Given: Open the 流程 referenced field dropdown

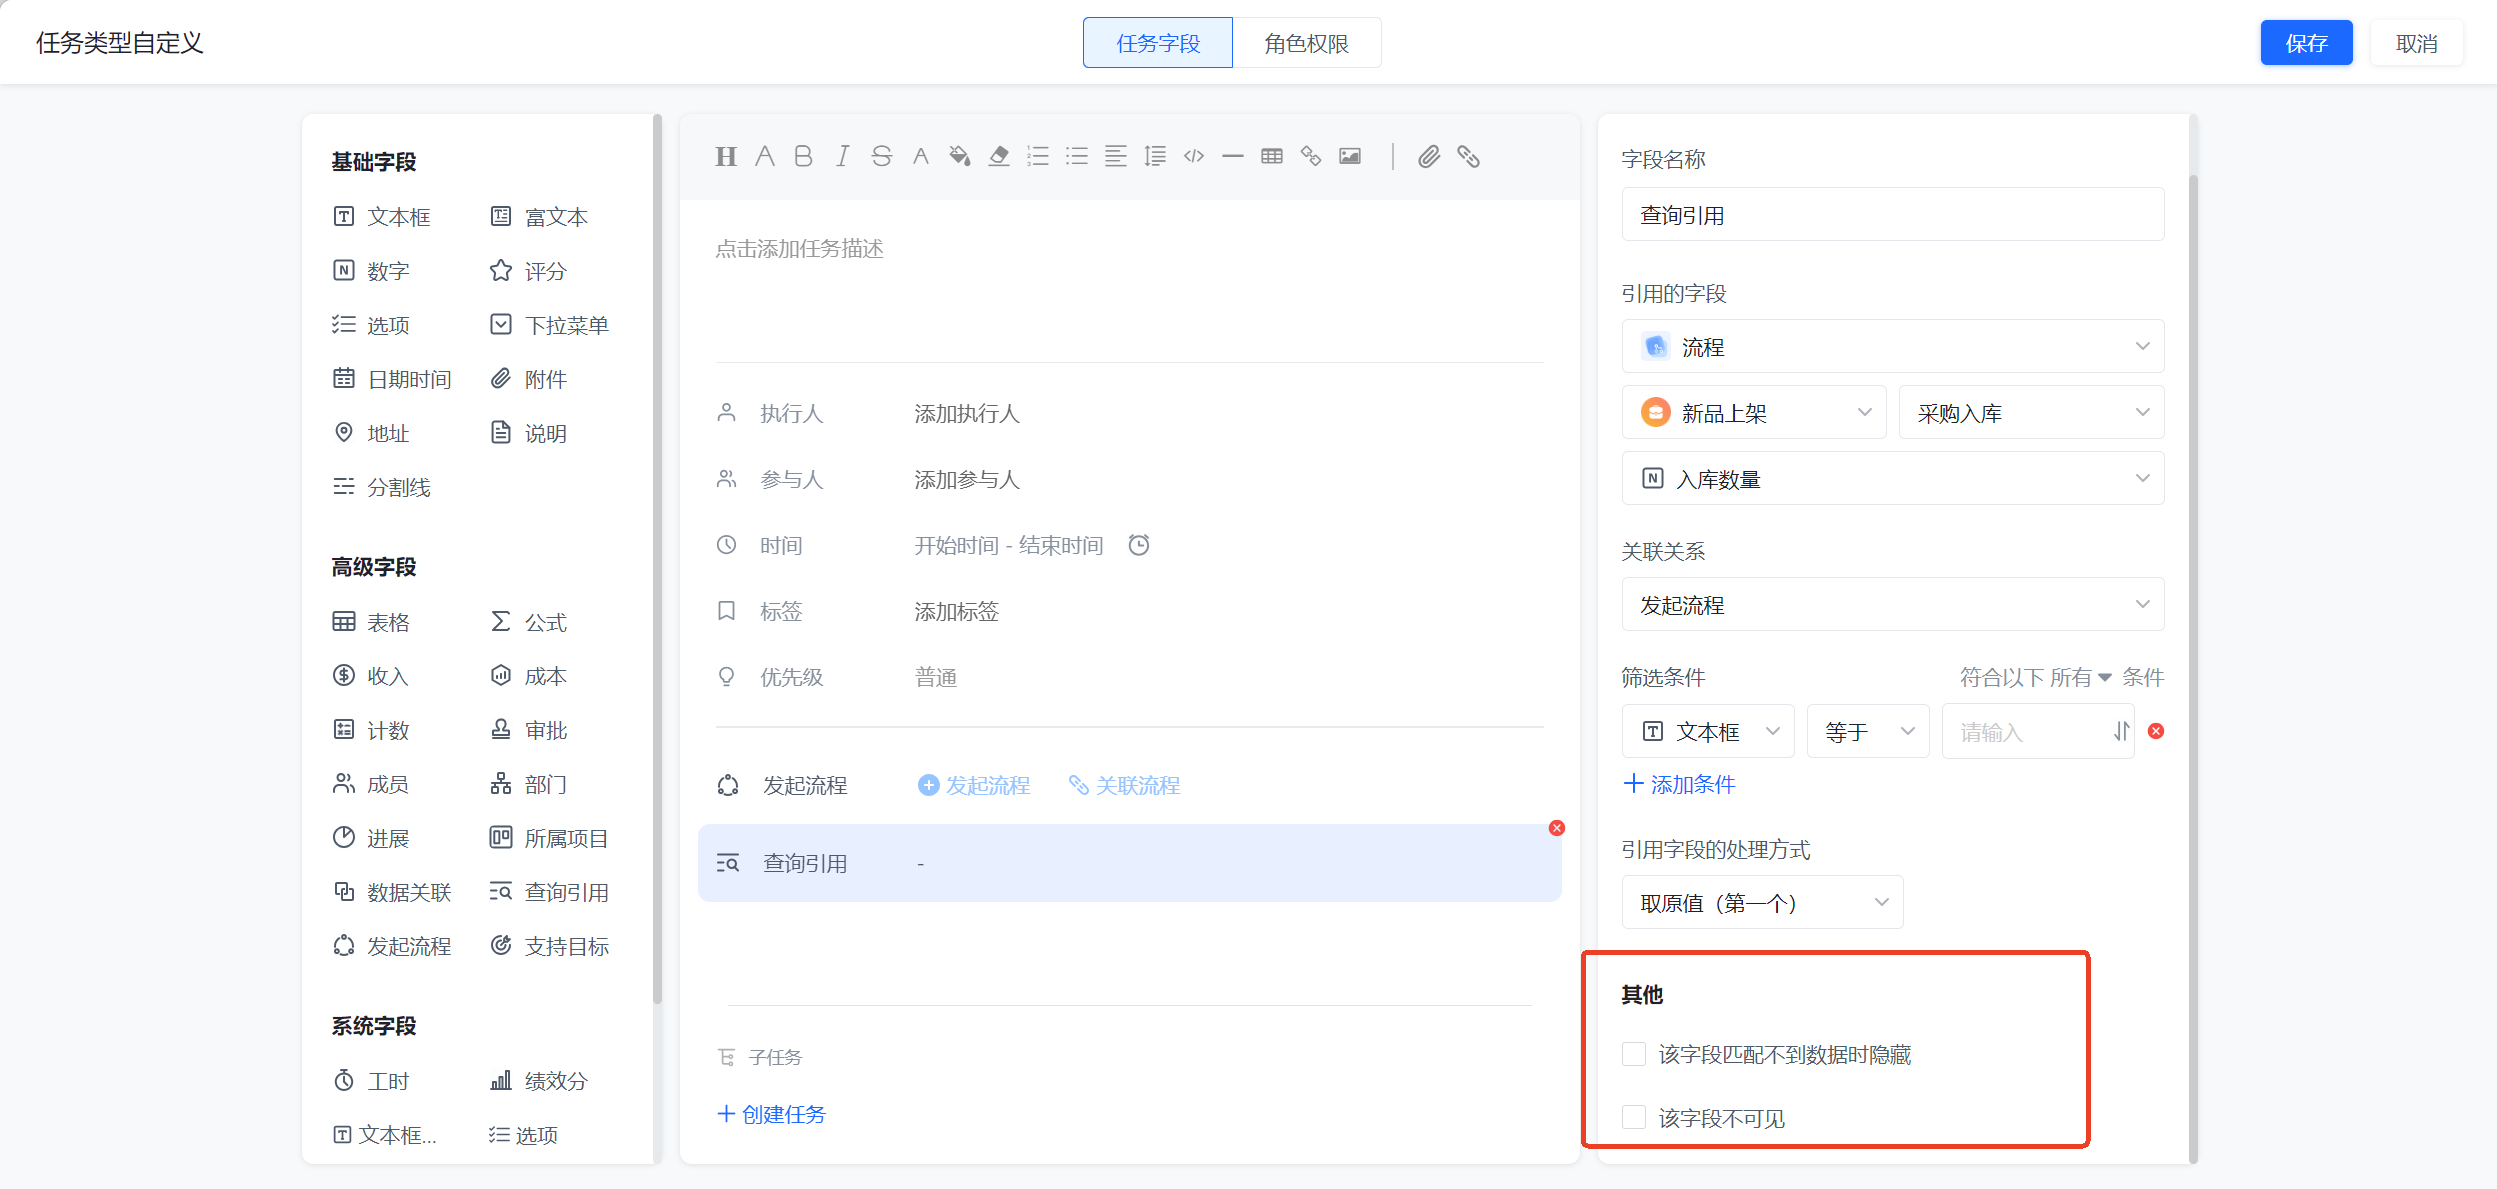Looking at the screenshot, I should pos(1892,346).
